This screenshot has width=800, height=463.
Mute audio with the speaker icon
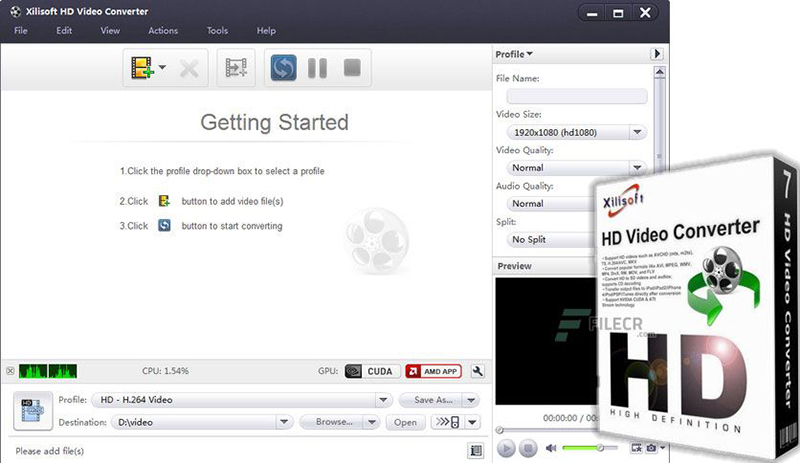tap(551, 448)
